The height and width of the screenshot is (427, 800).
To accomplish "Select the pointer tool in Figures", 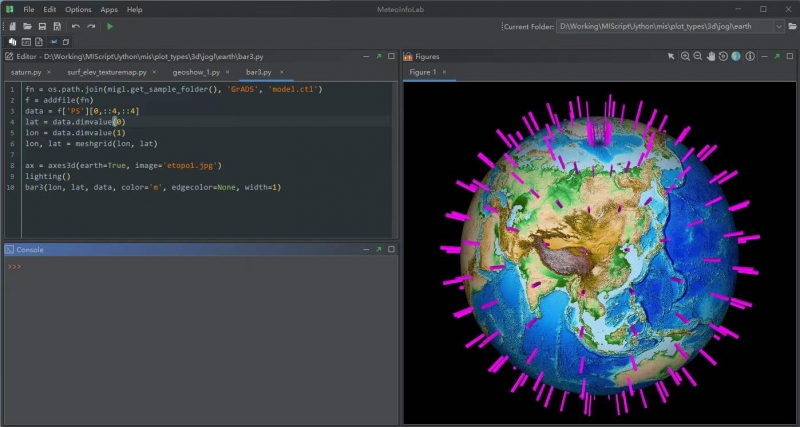I will click(x=671, y=57).
